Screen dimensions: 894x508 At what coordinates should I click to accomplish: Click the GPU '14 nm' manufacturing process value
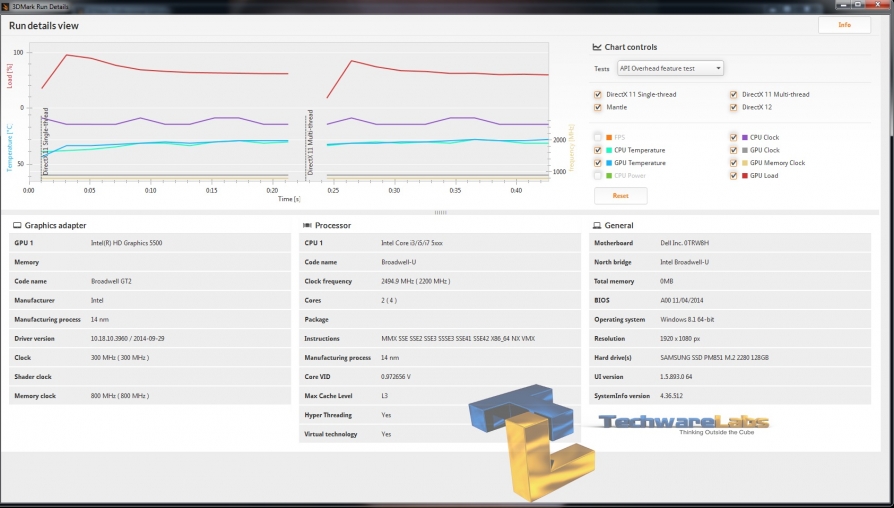pos(100,320)
